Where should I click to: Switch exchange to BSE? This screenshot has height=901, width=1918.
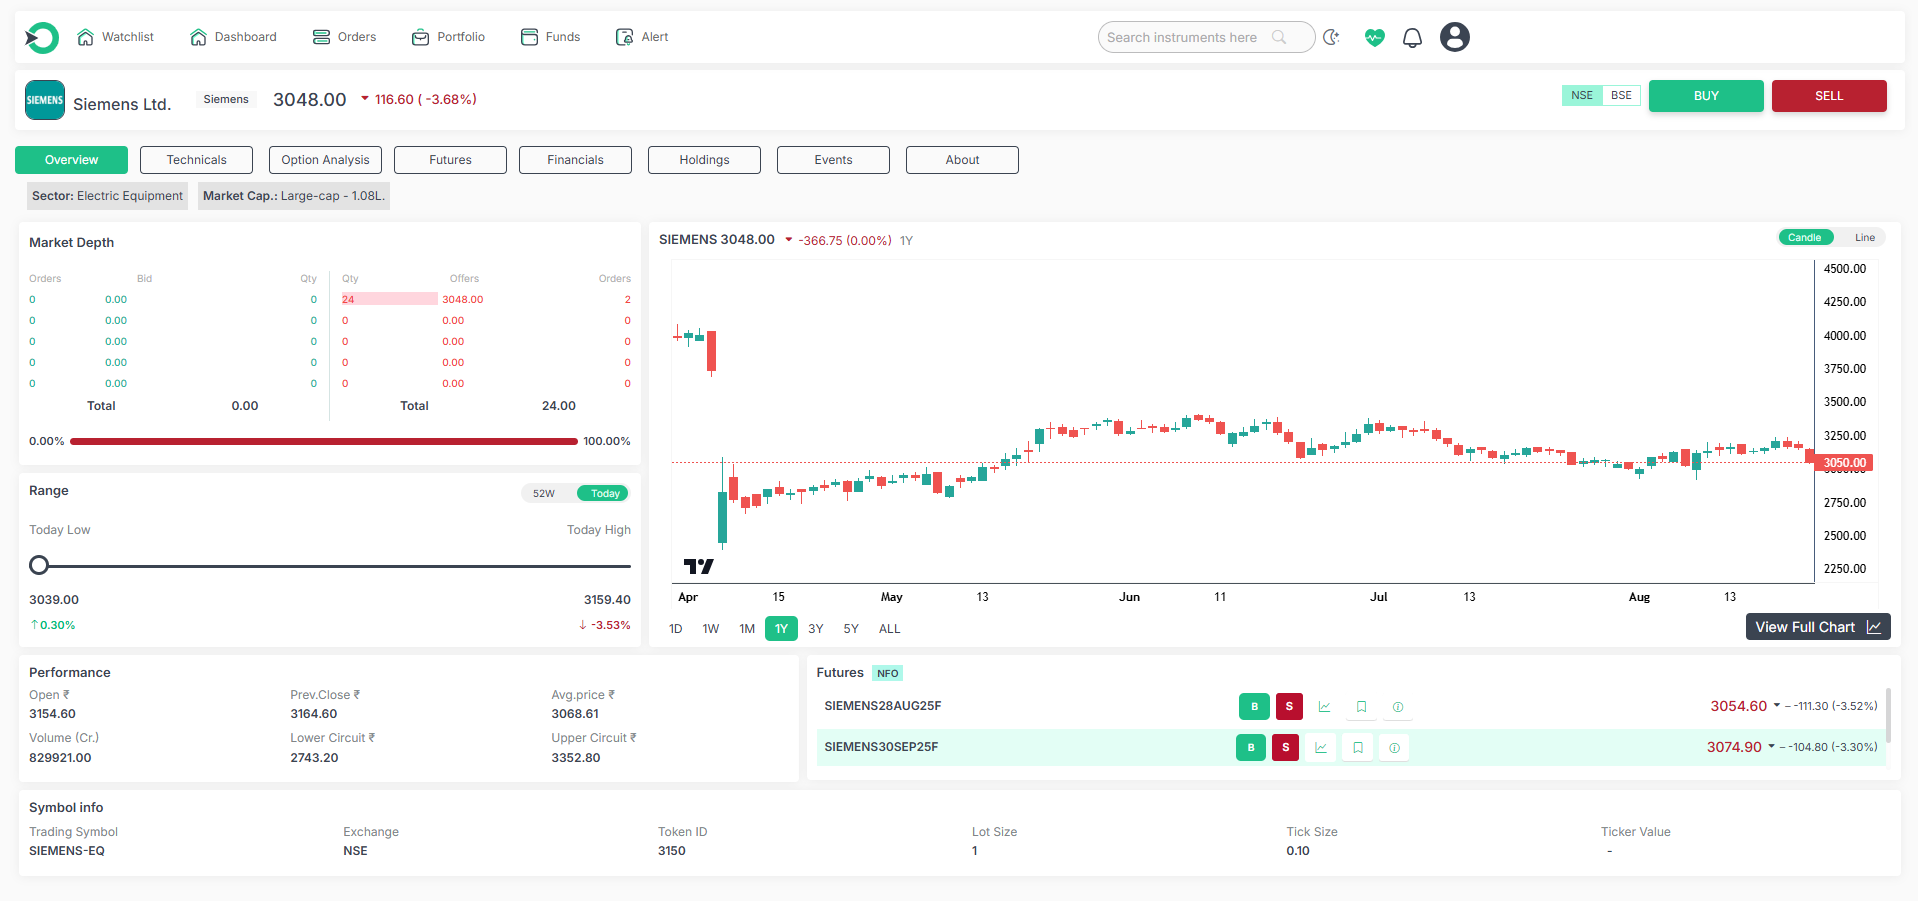(x=1620, y=96)
